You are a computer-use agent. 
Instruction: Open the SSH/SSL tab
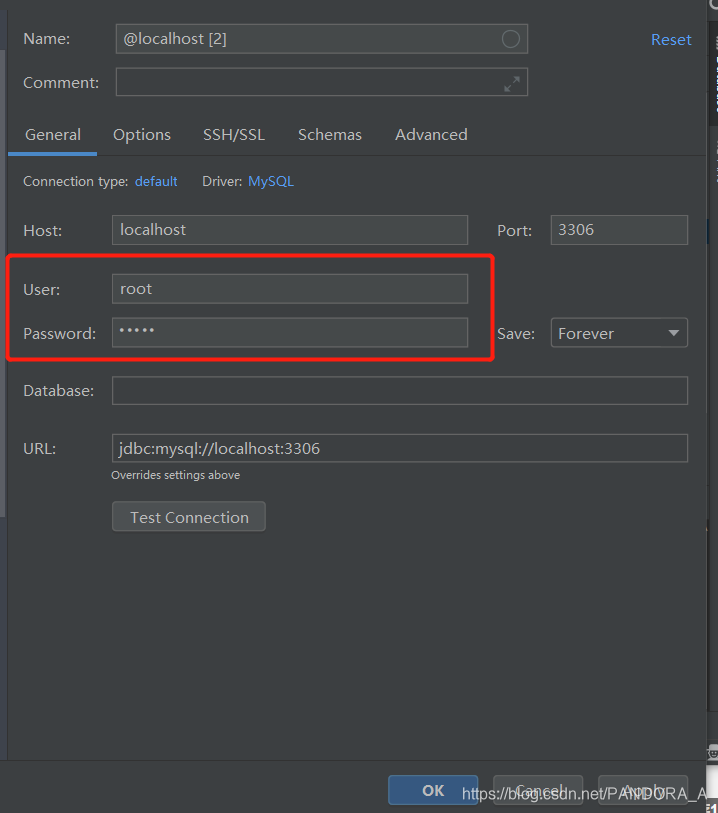coord(234,135)
